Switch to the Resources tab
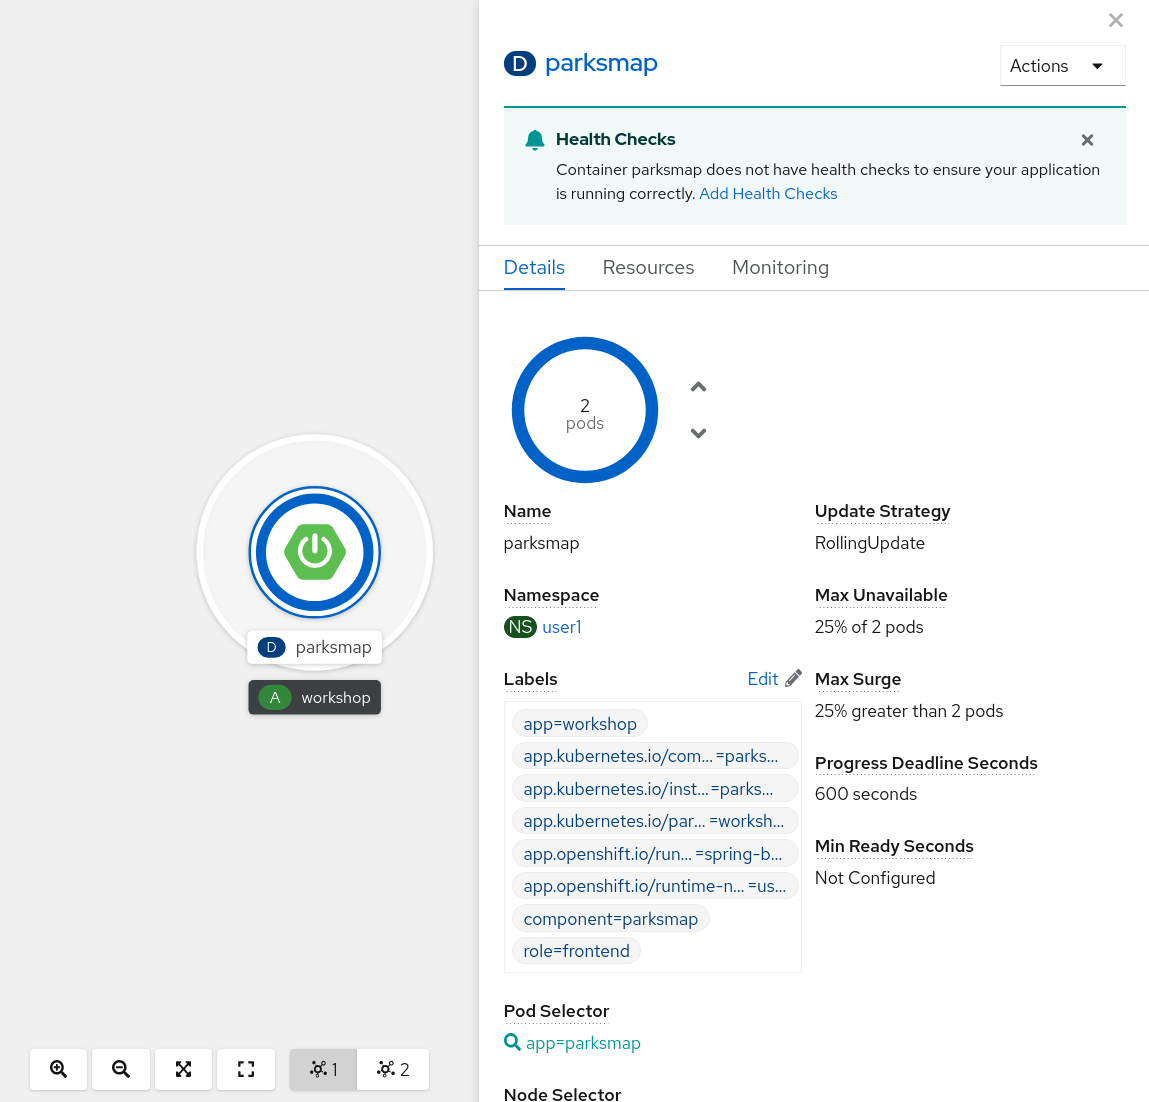The image size is (1149, 1102). 648,268
